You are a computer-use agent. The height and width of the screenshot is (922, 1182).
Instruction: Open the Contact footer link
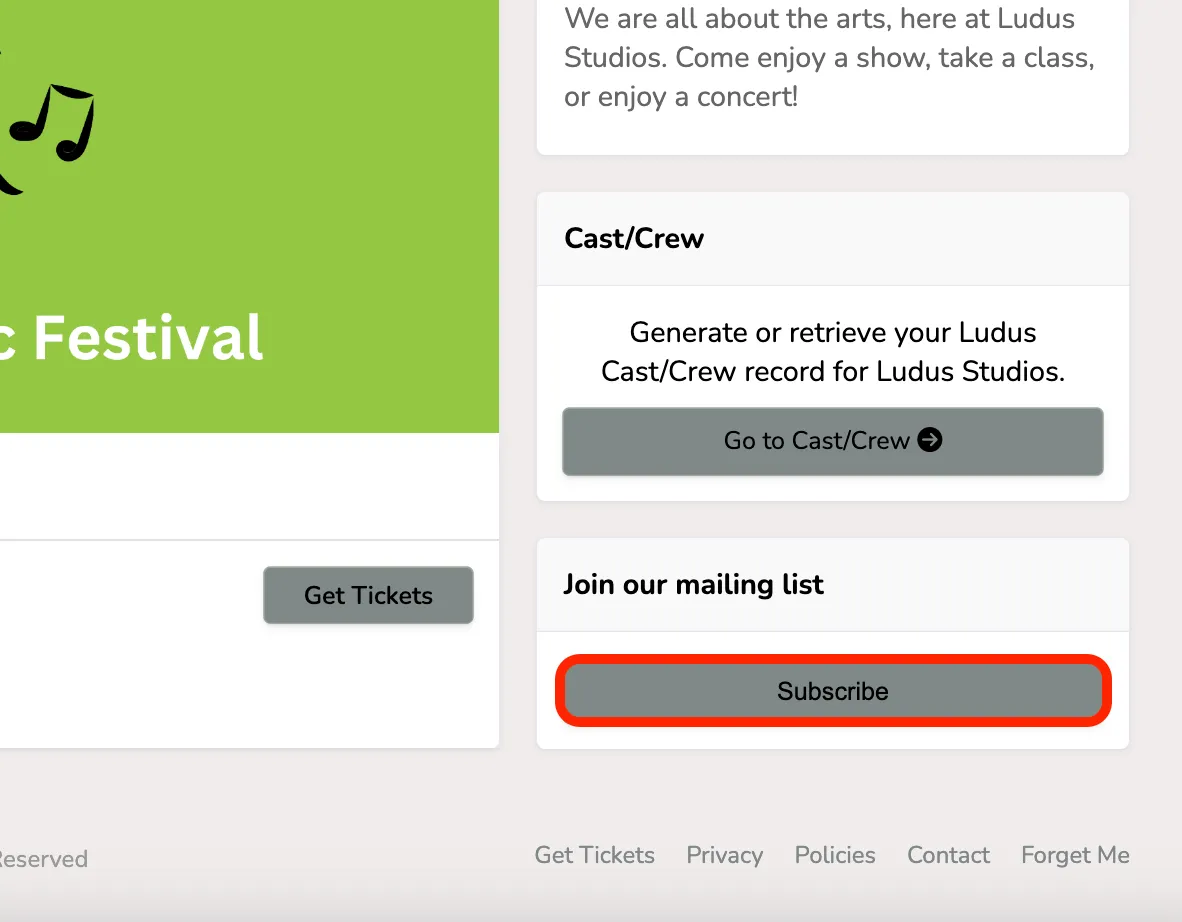pos(948,855)
